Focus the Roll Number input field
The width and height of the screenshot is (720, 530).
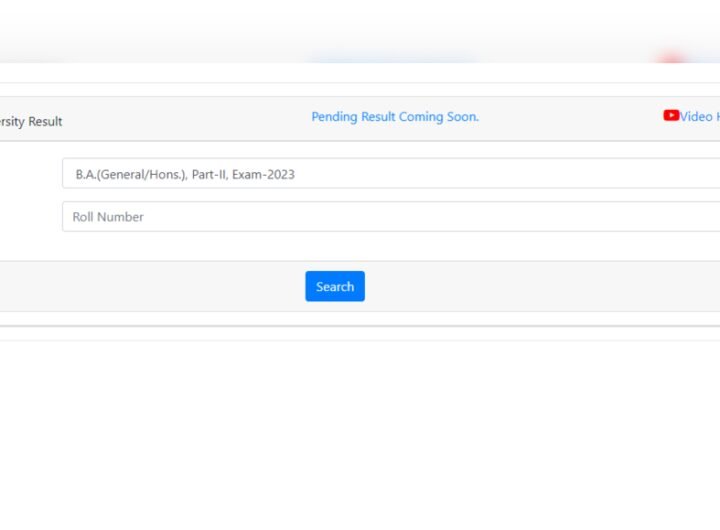[x=391, y=216]
